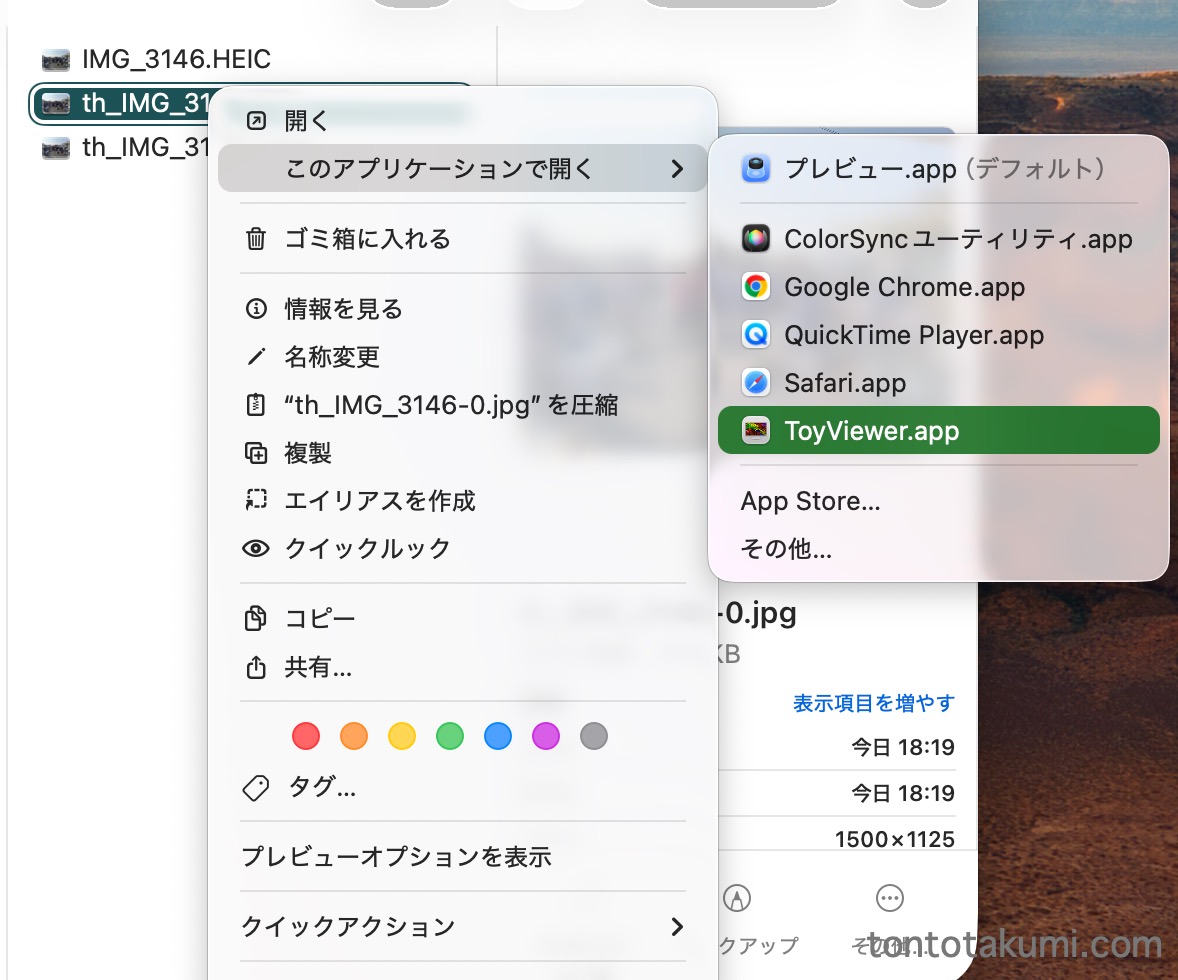Image resolution: width=1178 pixels, height=980 pixels.
Task: Click the info icon beside 情報を見る
Action: pos(256,309)
